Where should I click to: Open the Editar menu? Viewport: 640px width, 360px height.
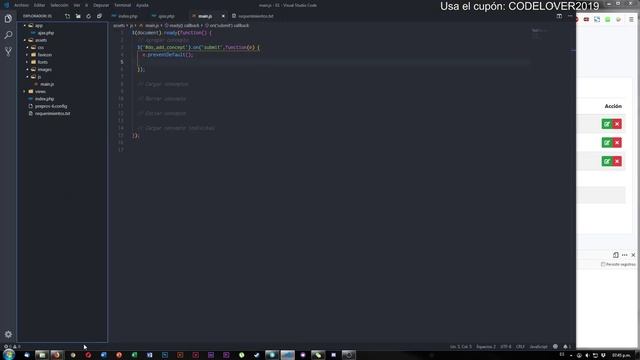pyautogui.click(x=39, y=5)
